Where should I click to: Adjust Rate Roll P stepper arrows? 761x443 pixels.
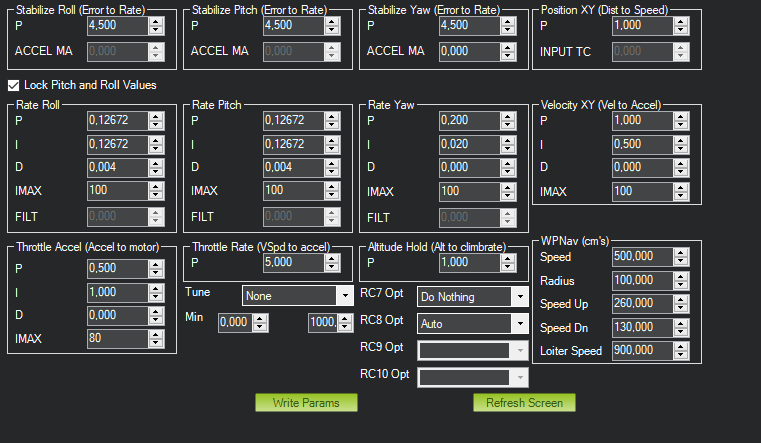tap(156, 121)
